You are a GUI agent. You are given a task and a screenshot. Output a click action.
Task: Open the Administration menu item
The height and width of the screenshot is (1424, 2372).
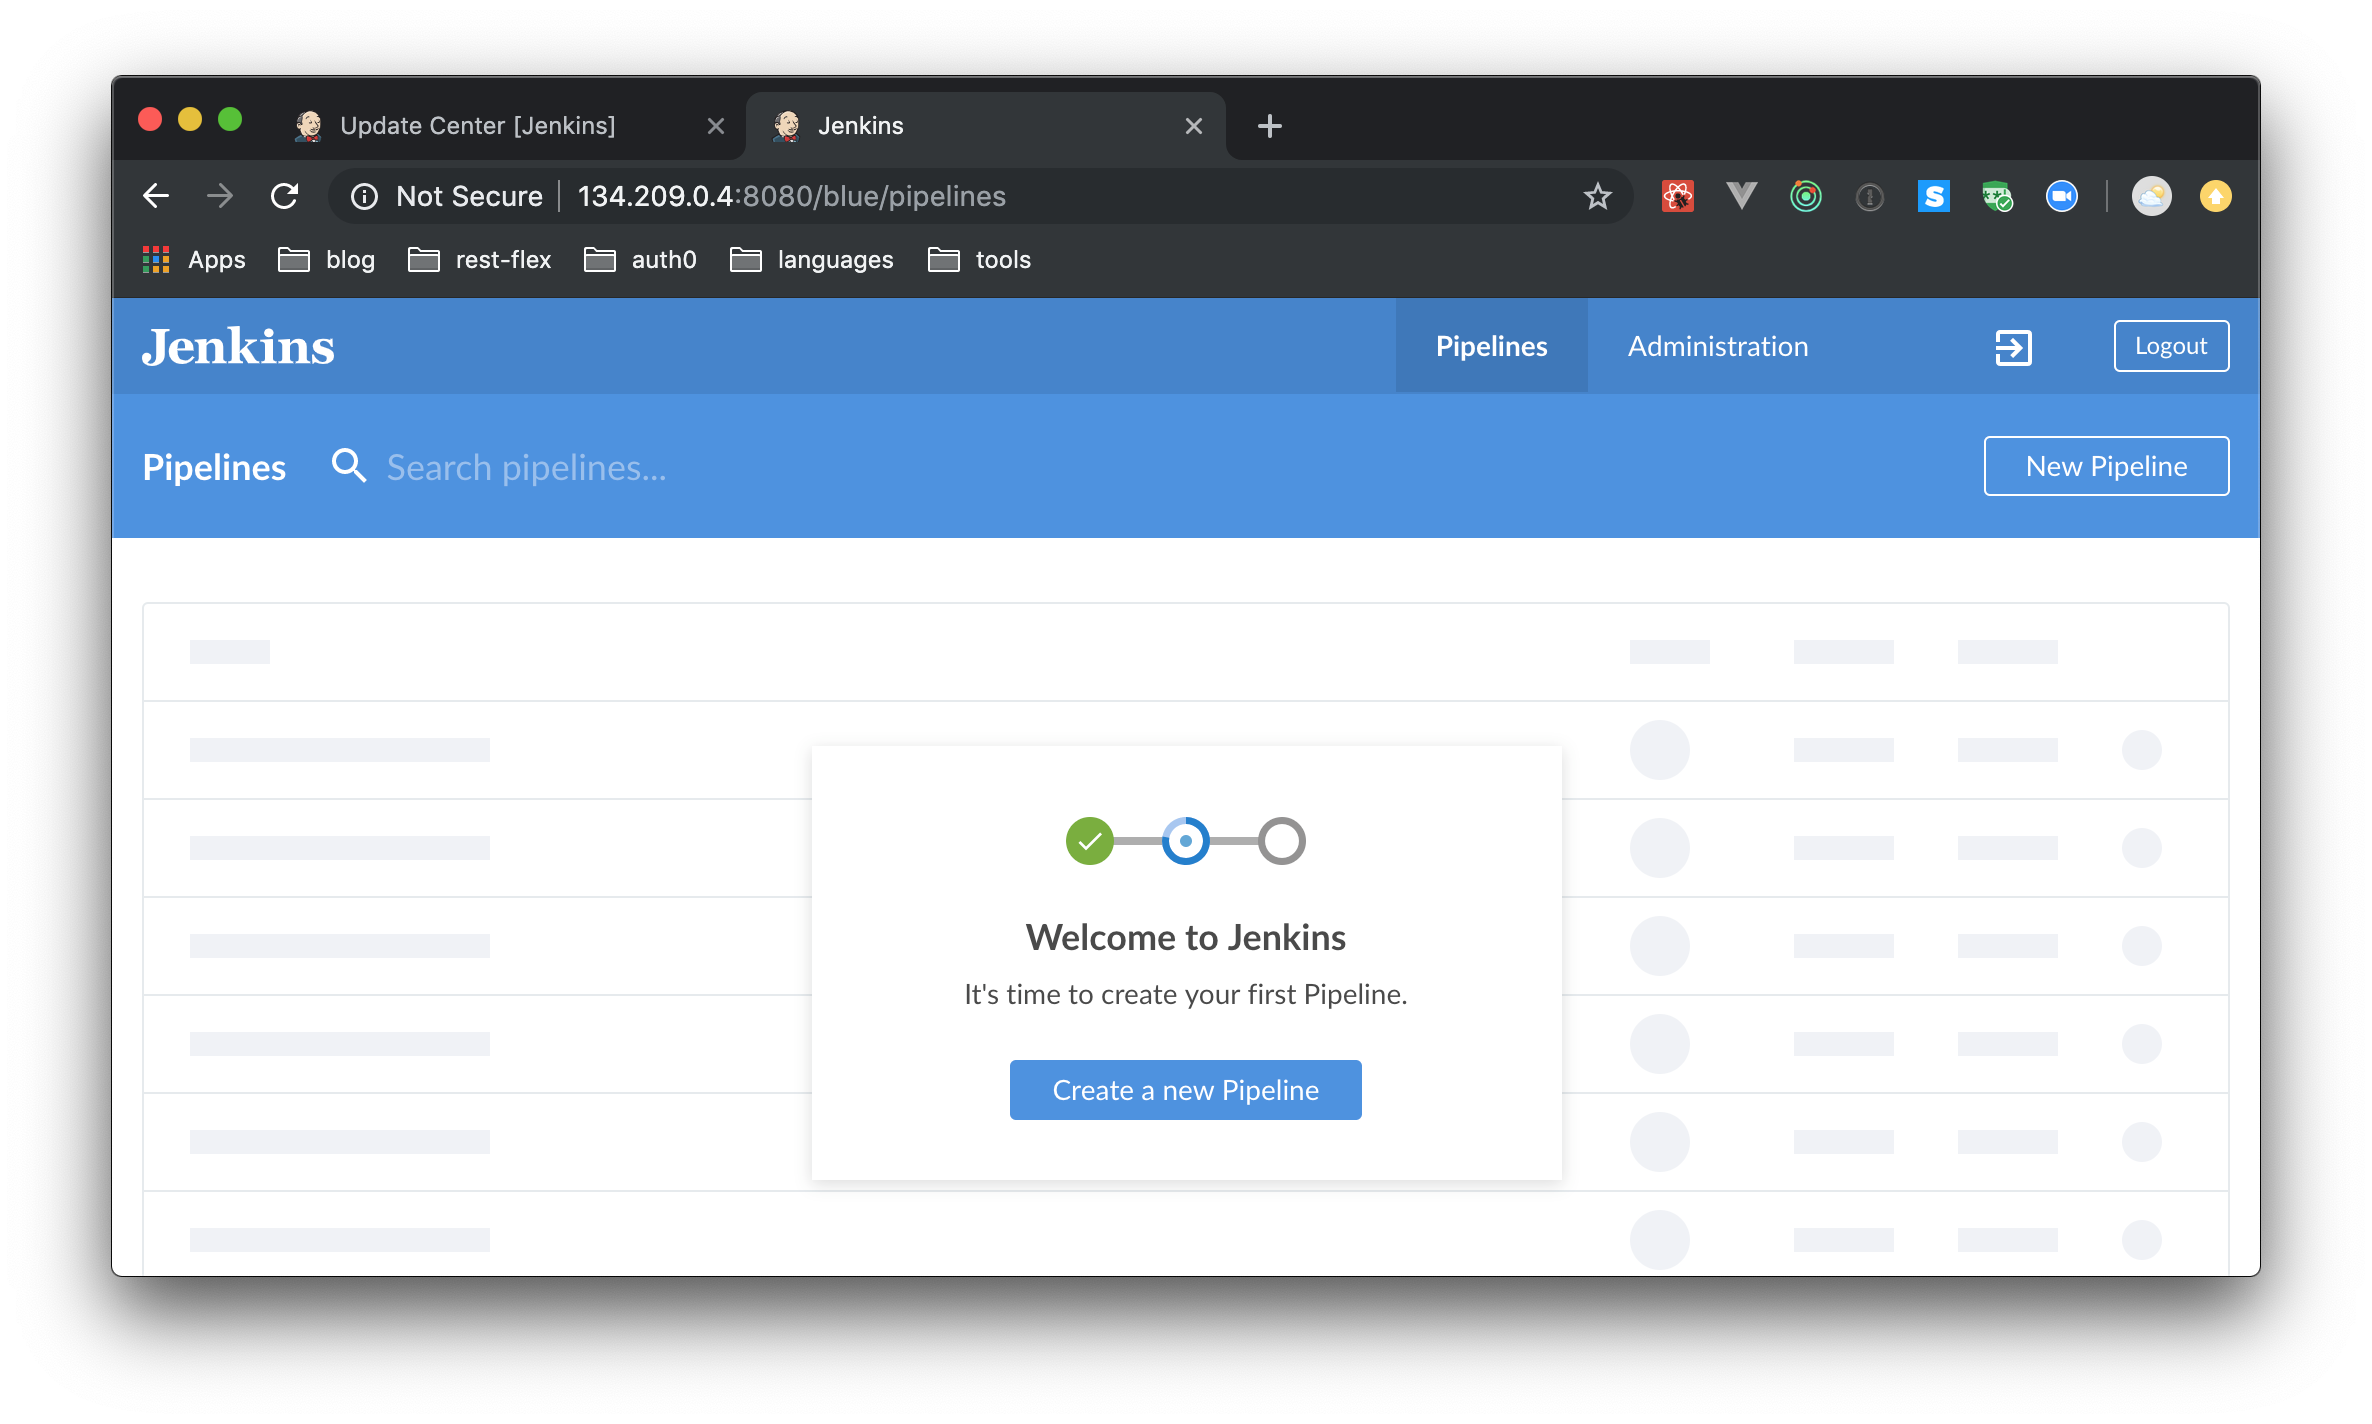pos(1717,347)
